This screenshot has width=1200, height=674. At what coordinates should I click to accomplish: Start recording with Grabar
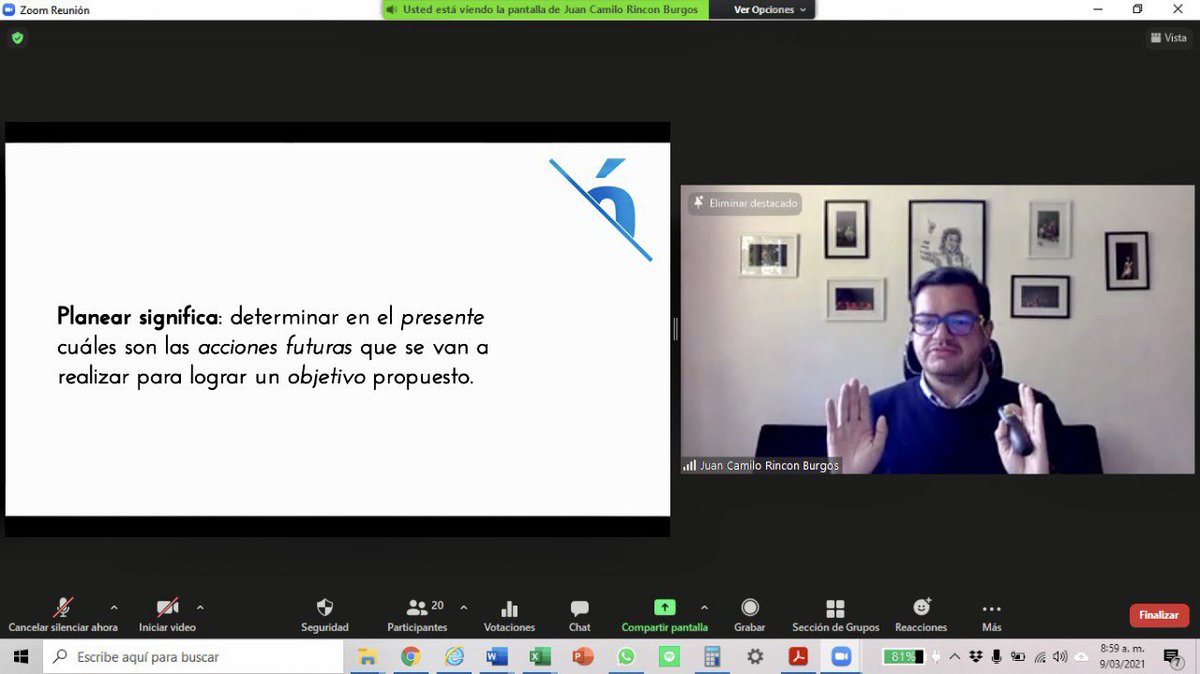(x=749, y=615)
